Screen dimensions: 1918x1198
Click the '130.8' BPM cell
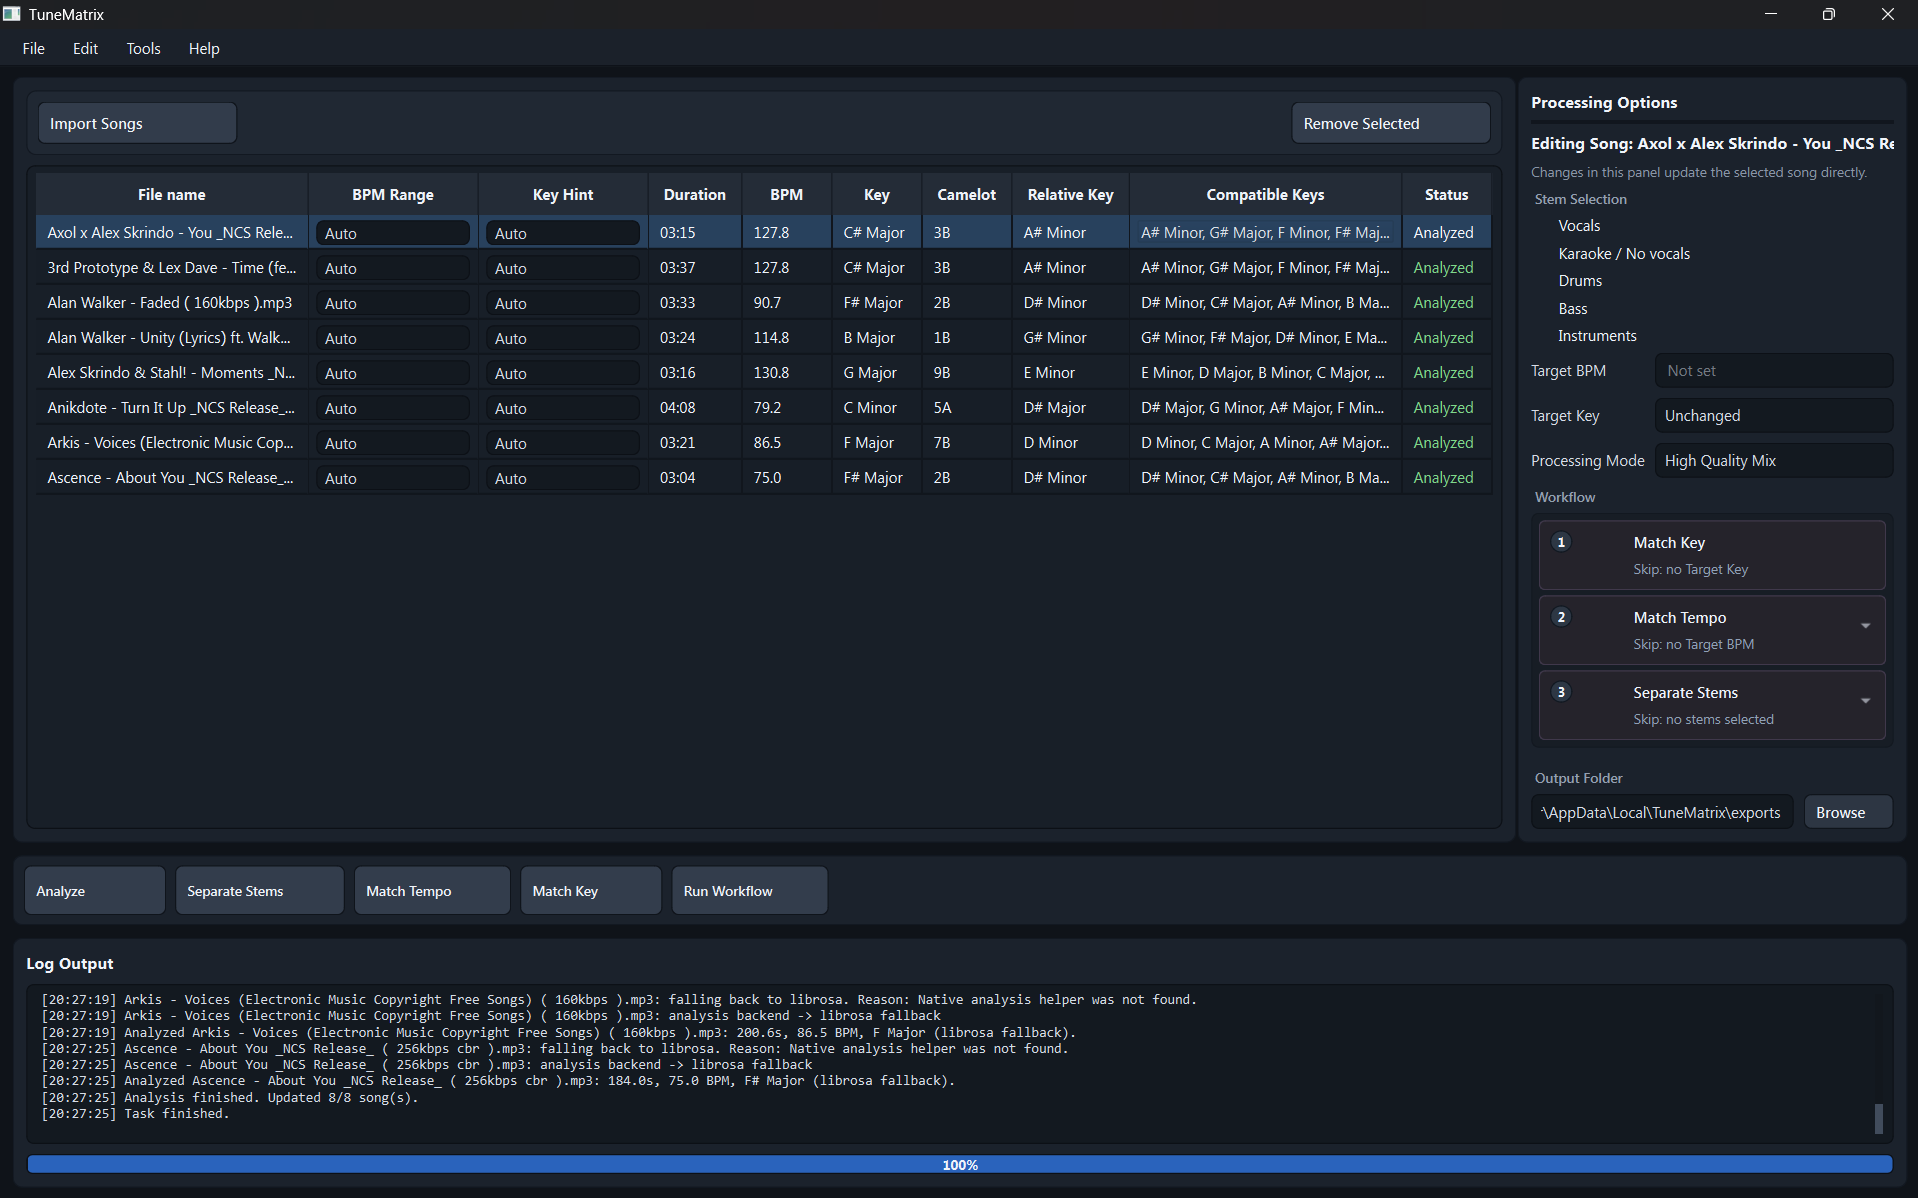click(x=786, y=372)
